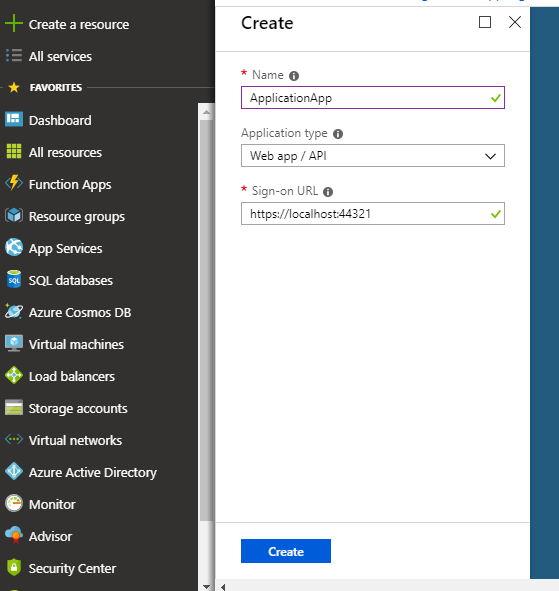Viewport: 559px width, 591px height.
Task: Open the SQL databases icon
Action: click(14, 279)
